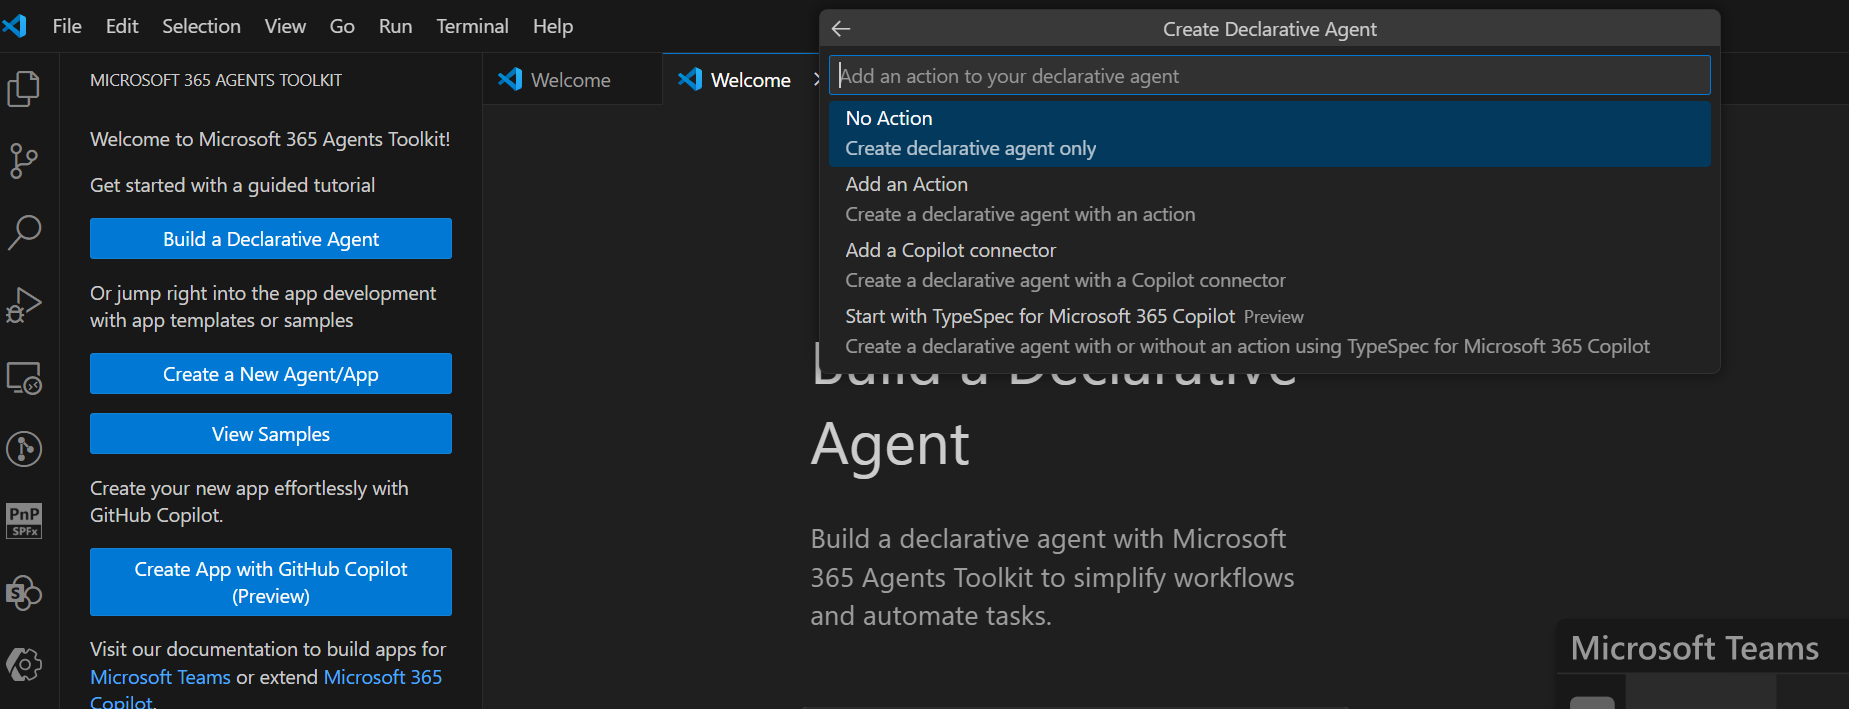Open the Edit menu
This screenshot has width=1849, height=709.
click(122, 26)
